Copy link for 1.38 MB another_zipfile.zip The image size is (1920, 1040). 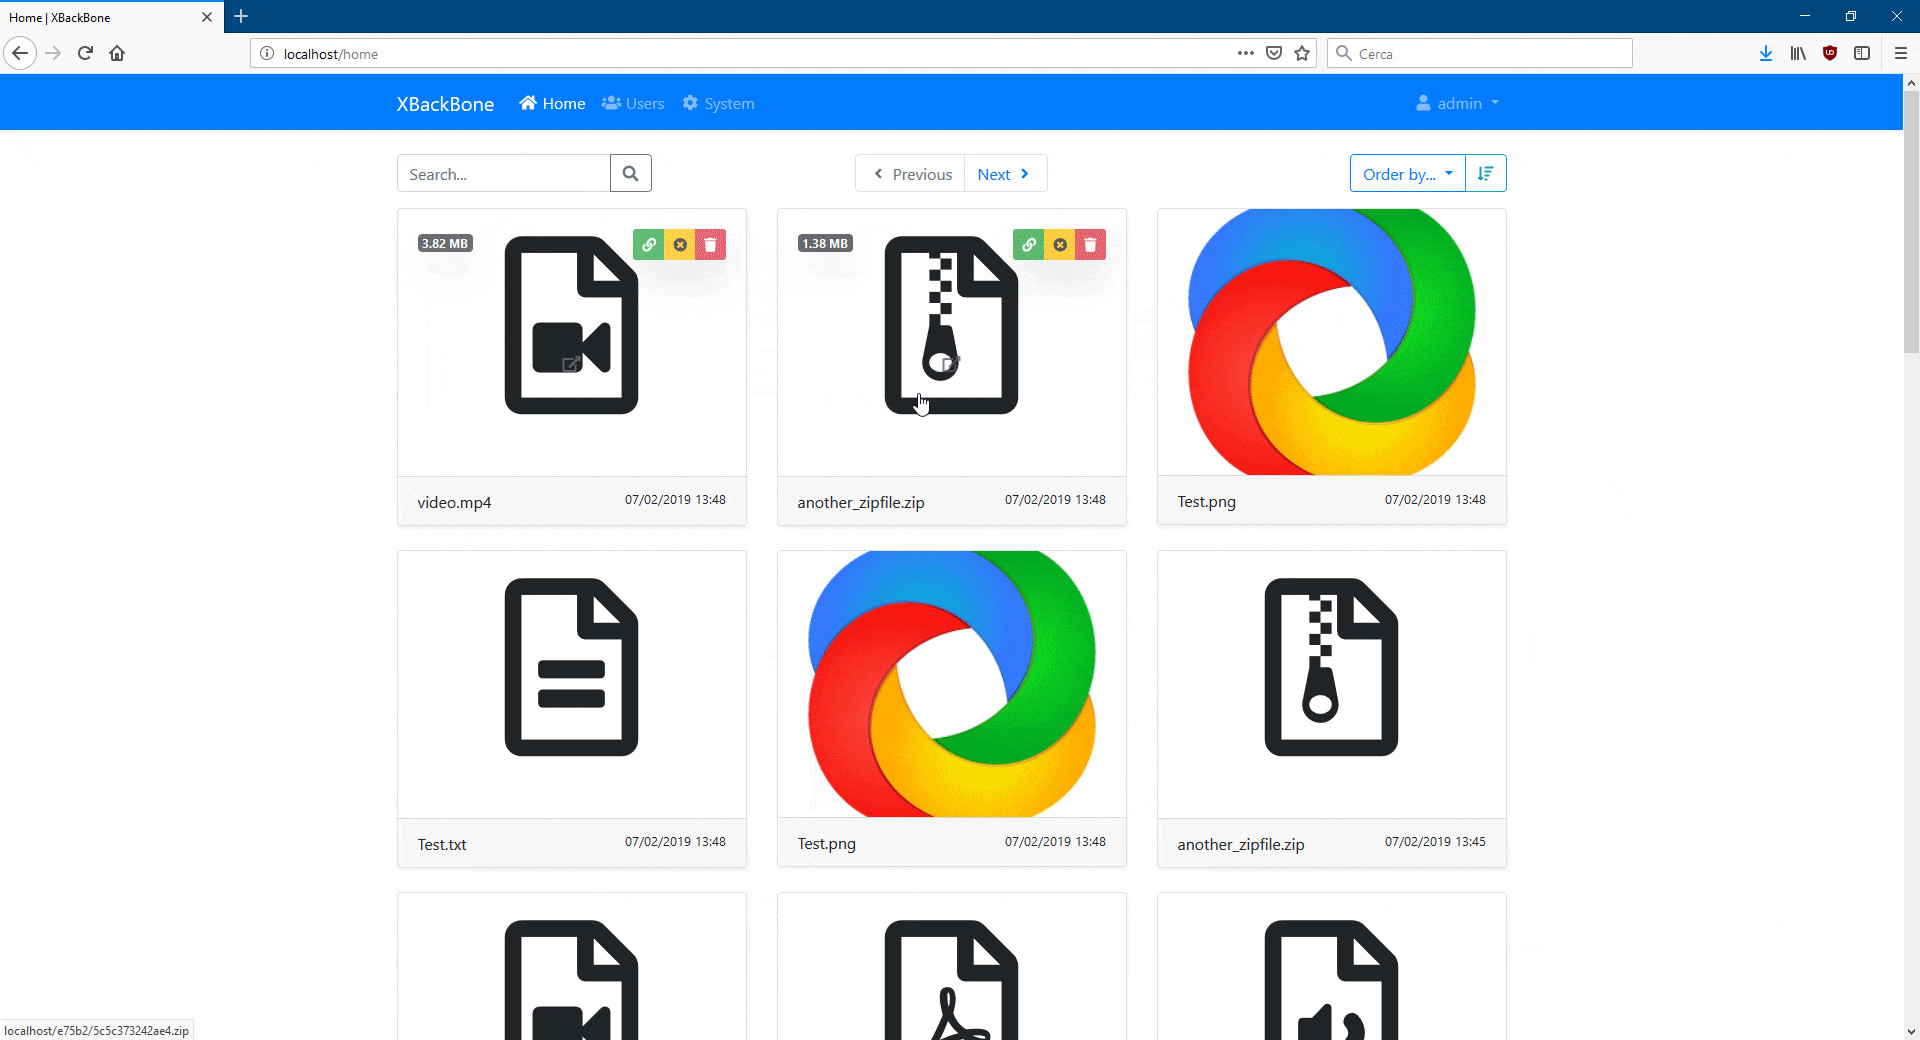point(1029,244)
